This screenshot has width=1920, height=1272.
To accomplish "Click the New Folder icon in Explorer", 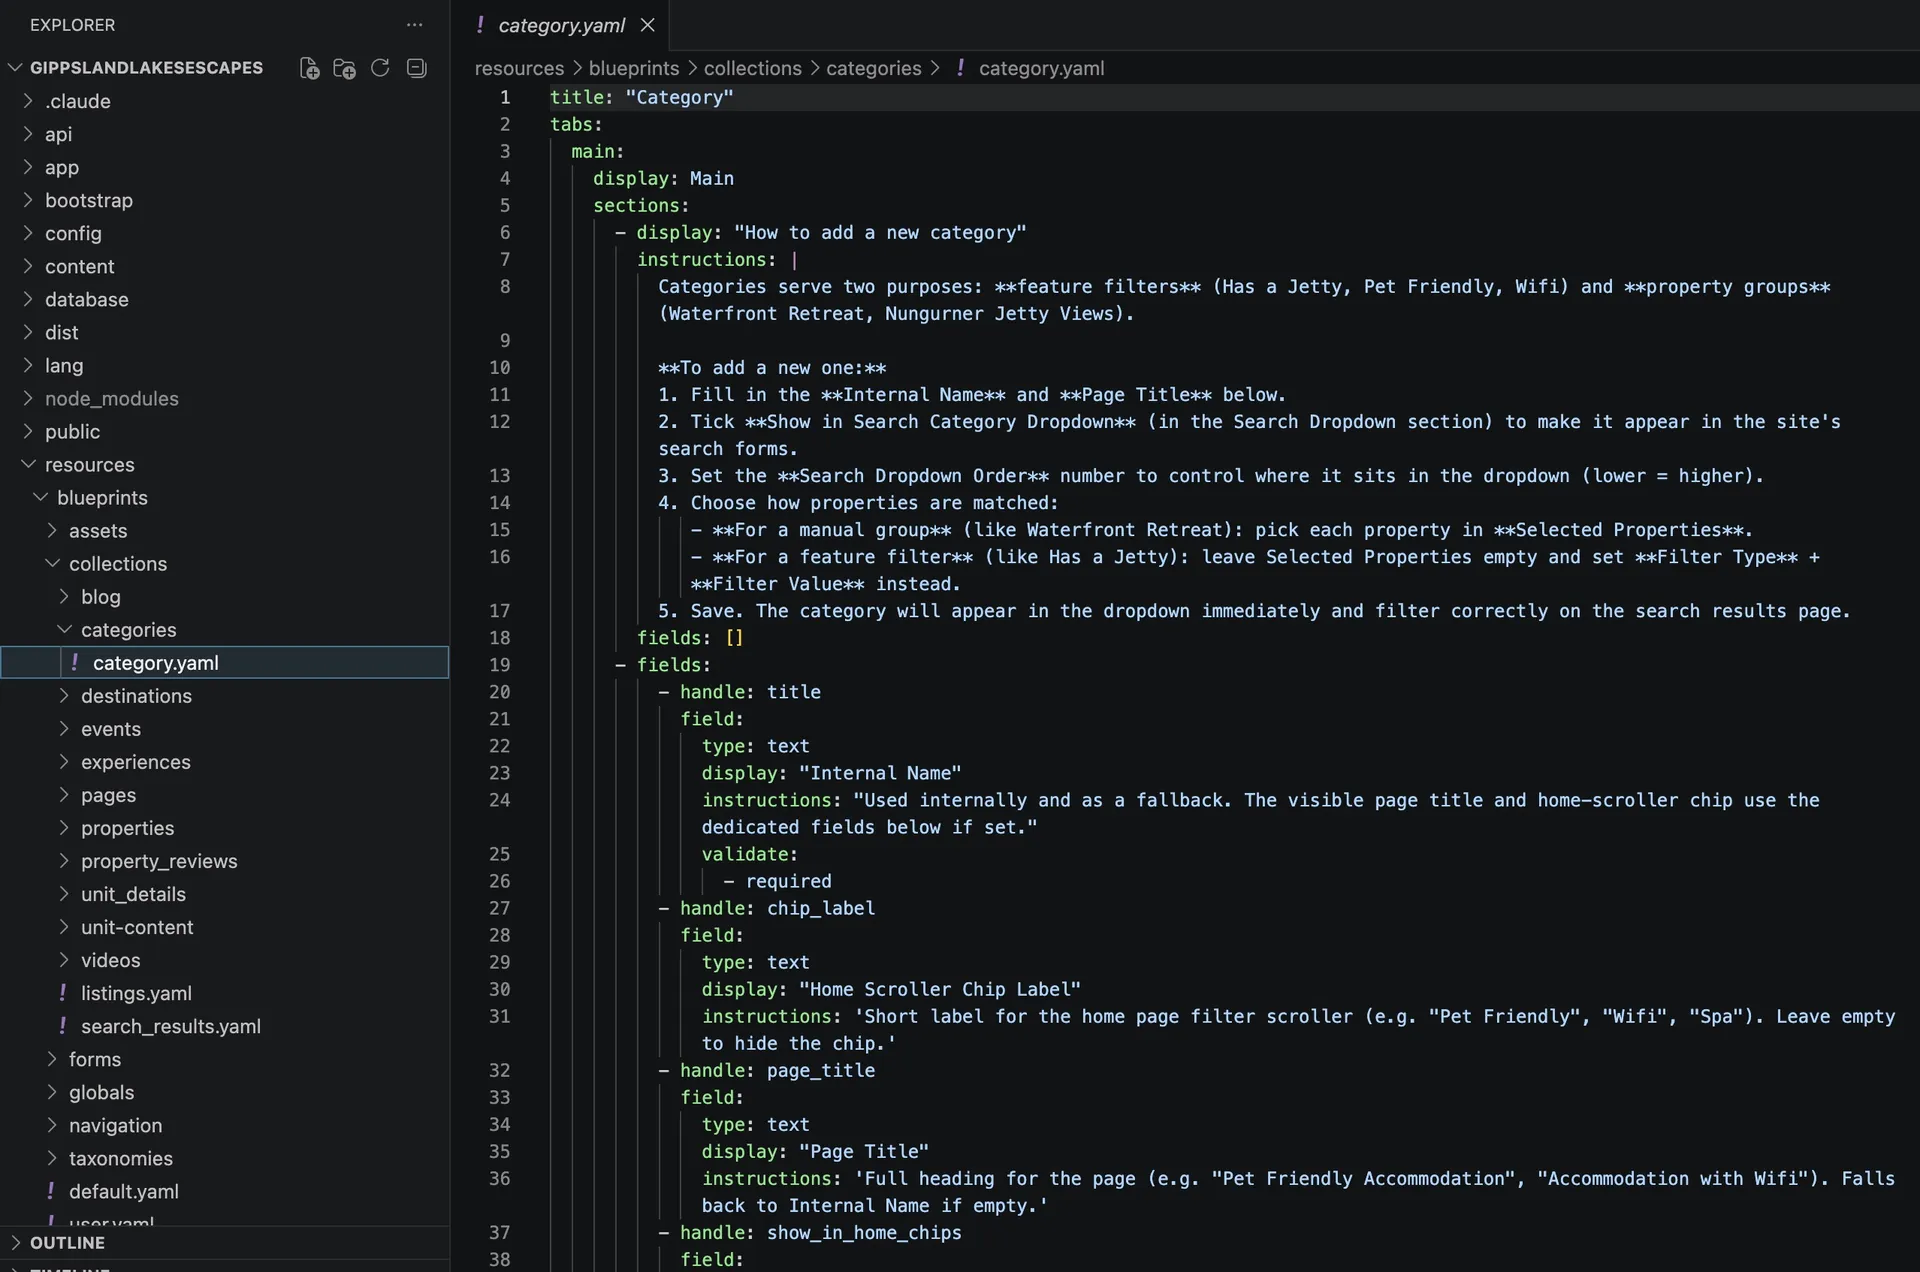I will point(344,68).
